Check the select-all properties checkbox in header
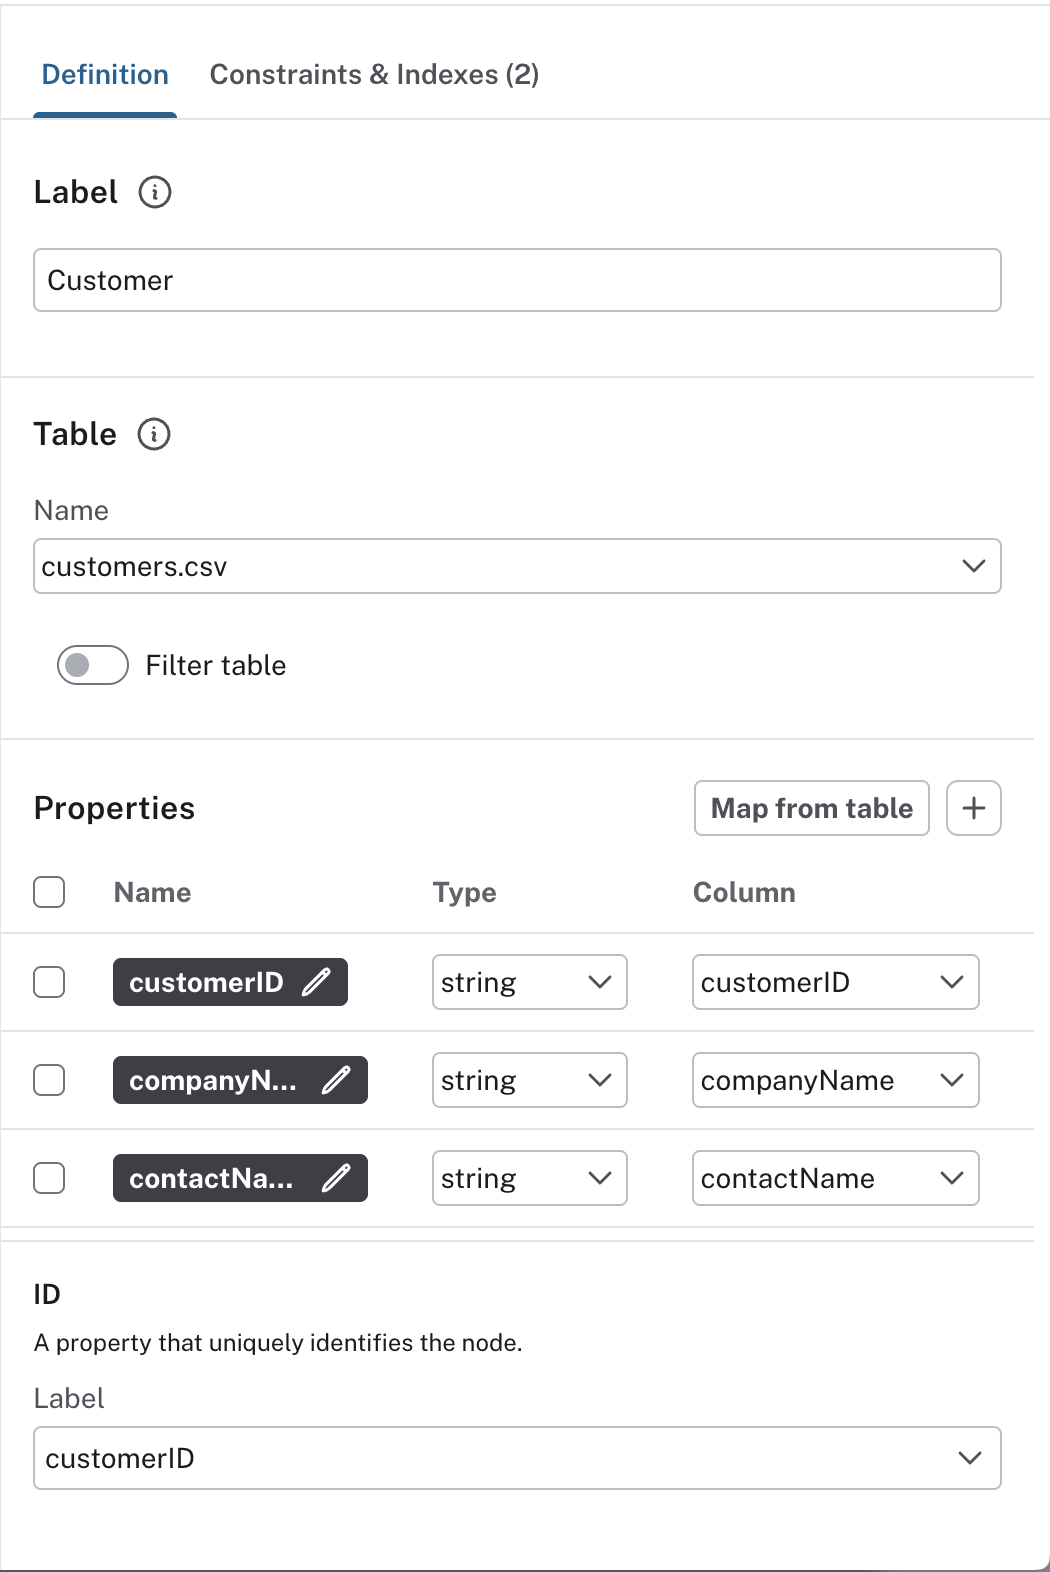The height and width of the screenshot is (1572, 1050). 49,892
